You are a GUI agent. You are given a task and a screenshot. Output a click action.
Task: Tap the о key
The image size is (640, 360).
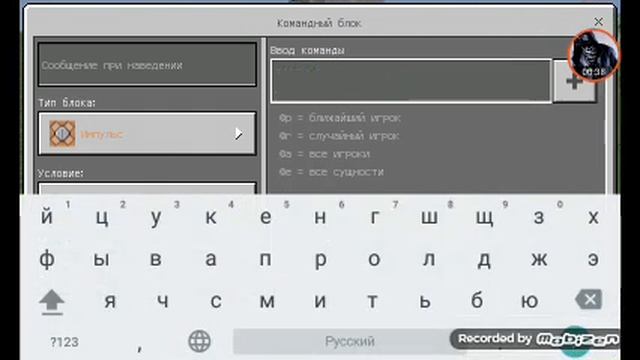[x=374, y=259]
